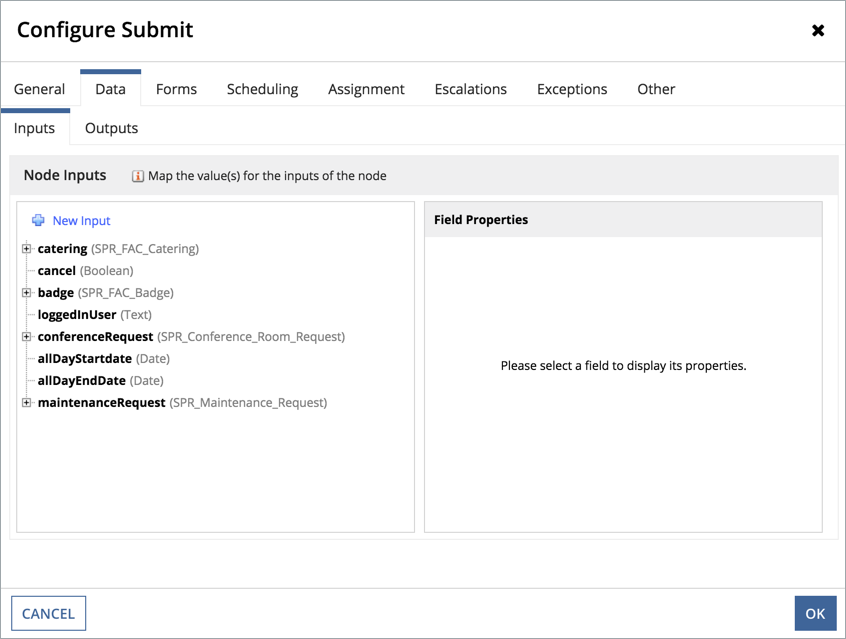The height and width of the screenshot is (639, 846).
Task: Switch to the General tab
Action: [x=39, y=89]
